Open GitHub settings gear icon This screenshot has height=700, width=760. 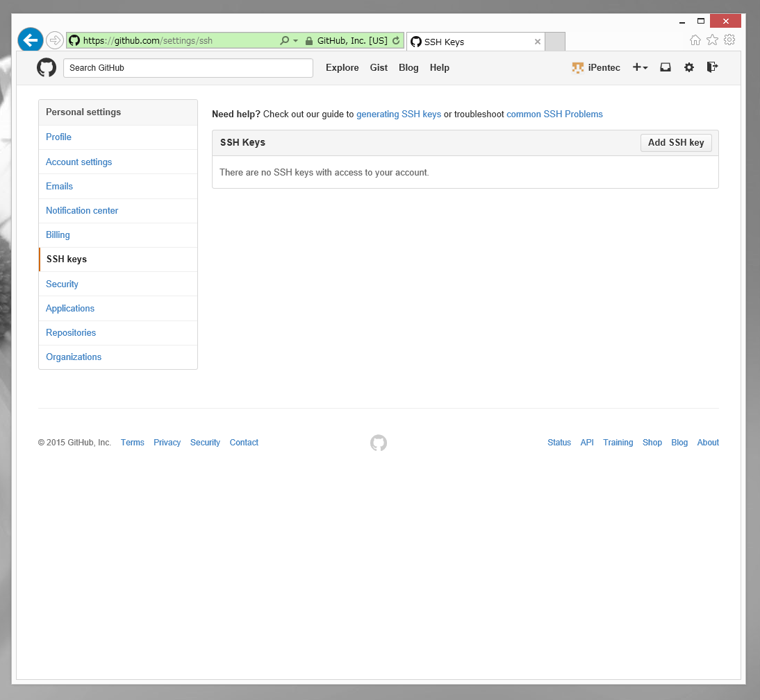tap(689, 67)
